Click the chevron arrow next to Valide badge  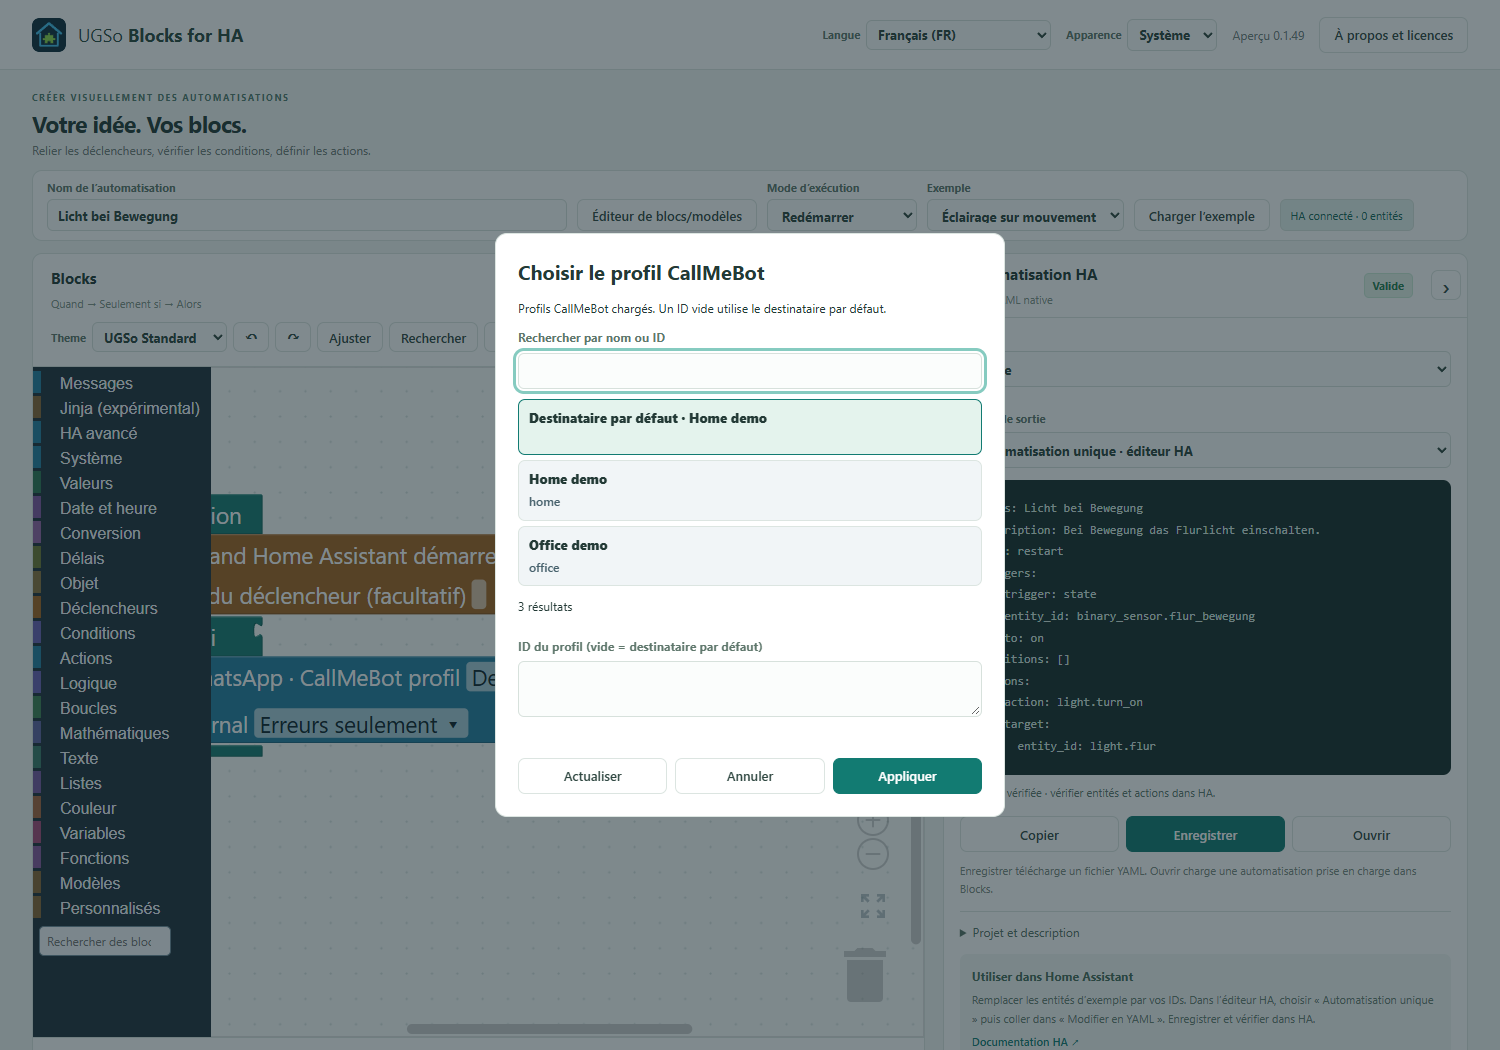point(1446,288)
